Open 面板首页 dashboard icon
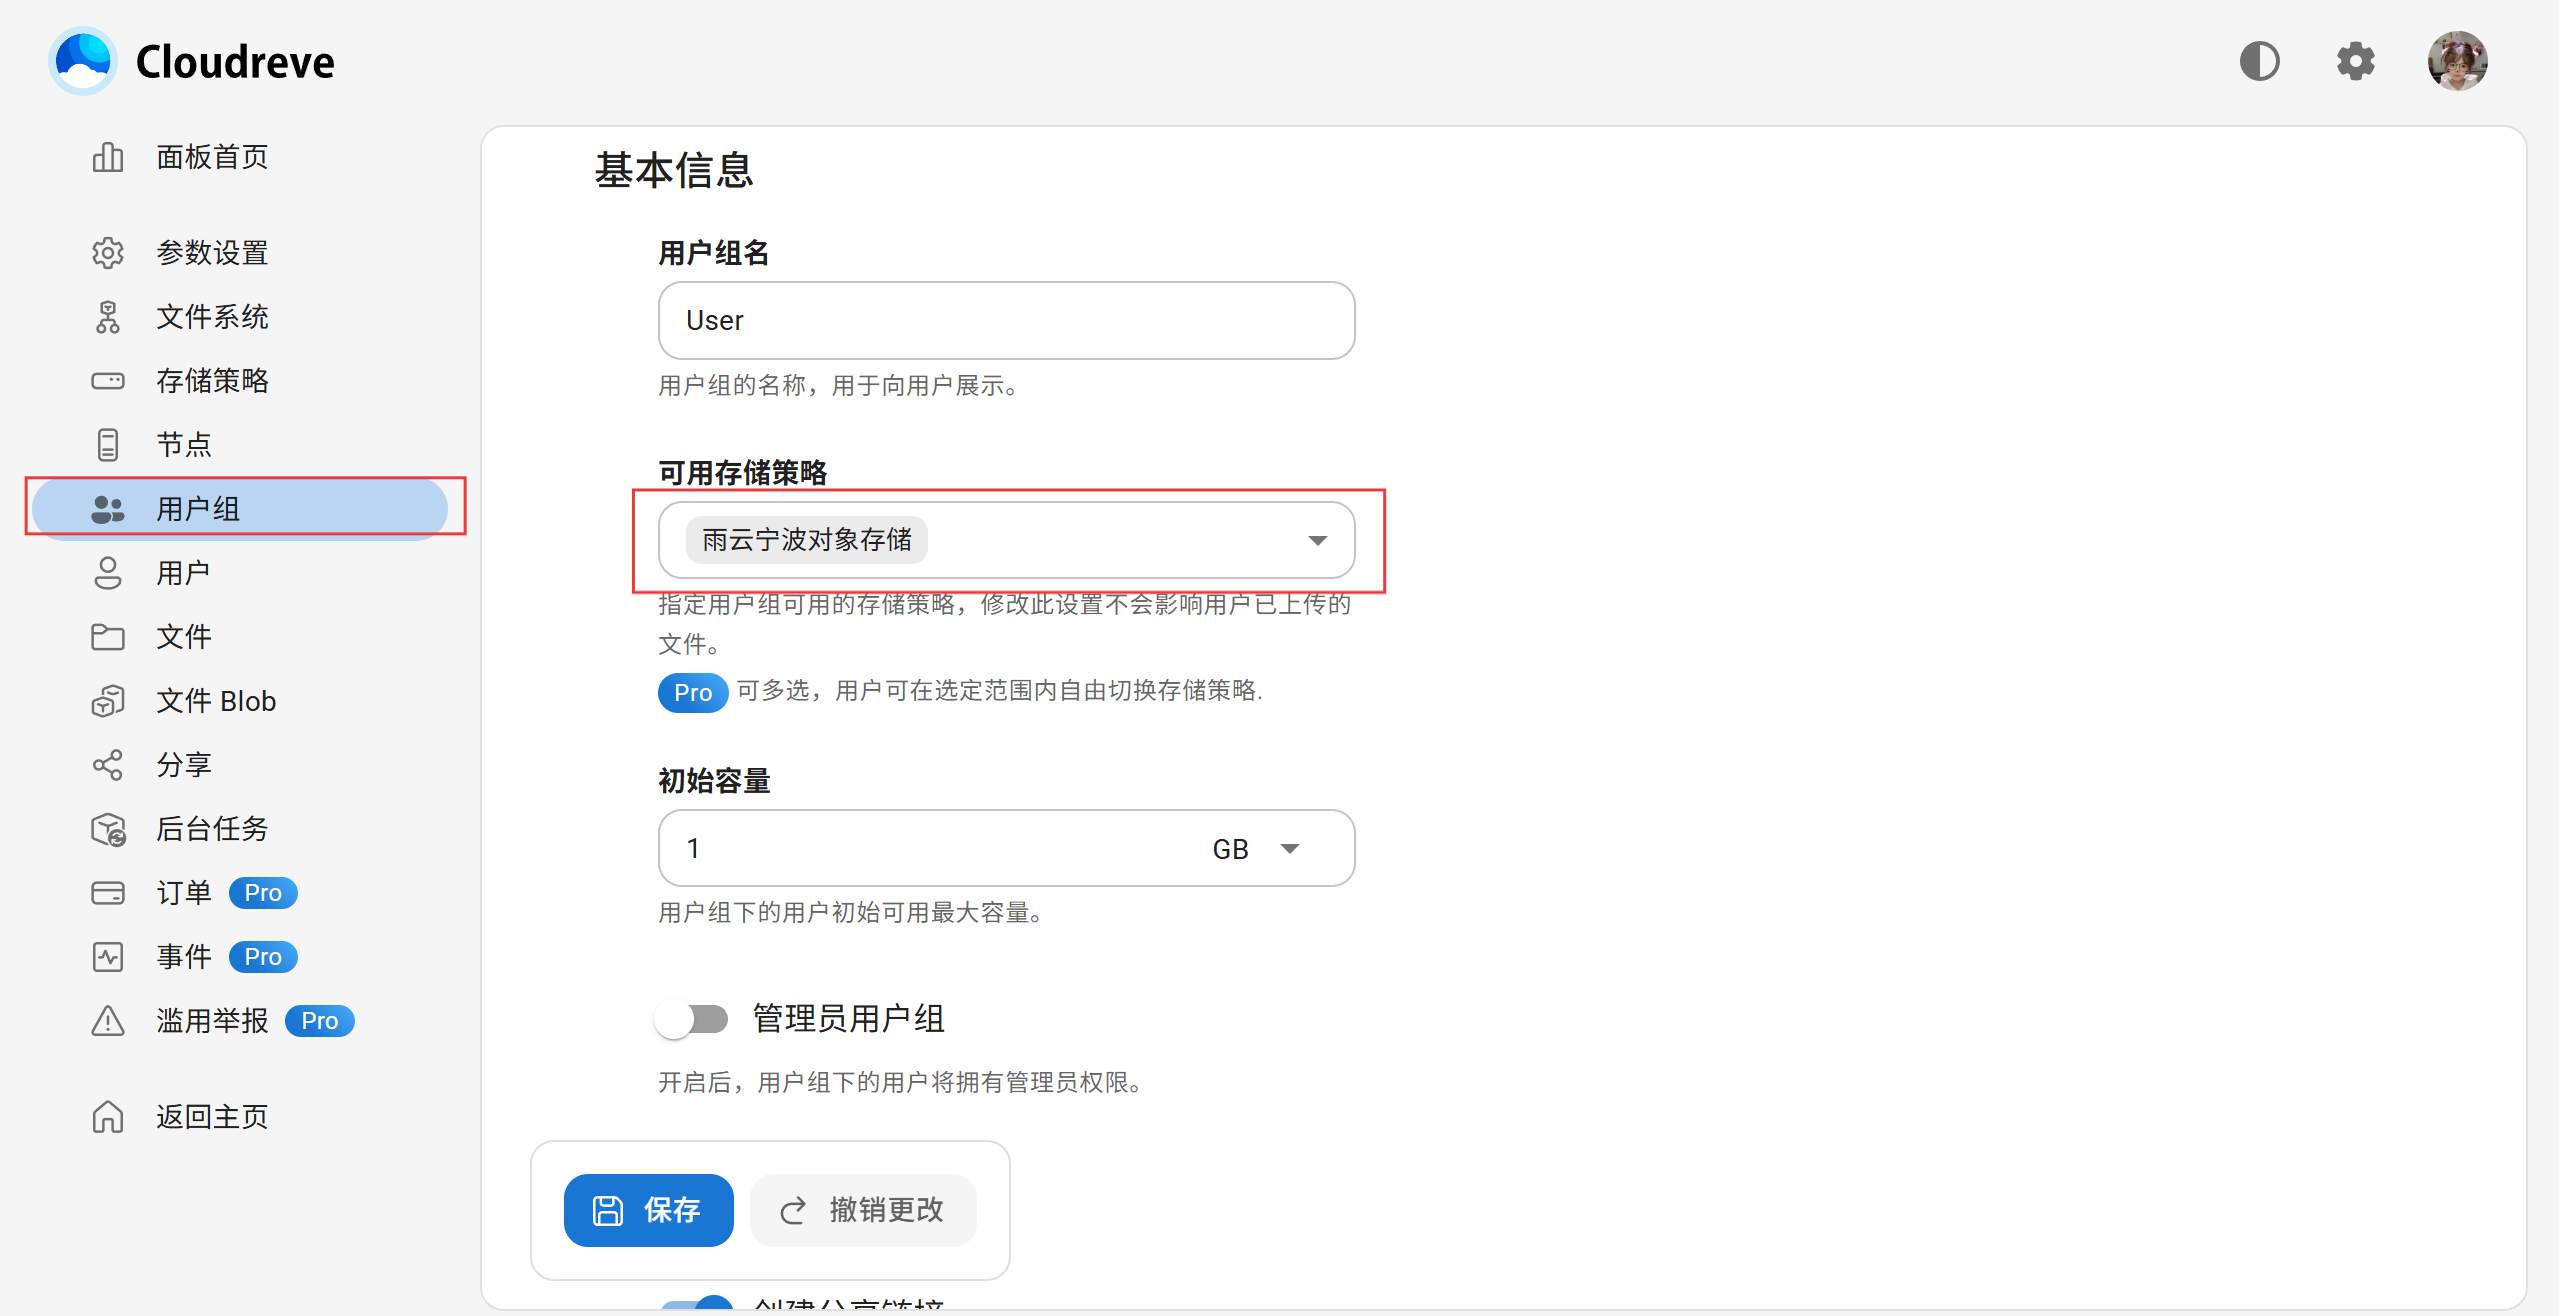 click(108, 157)
